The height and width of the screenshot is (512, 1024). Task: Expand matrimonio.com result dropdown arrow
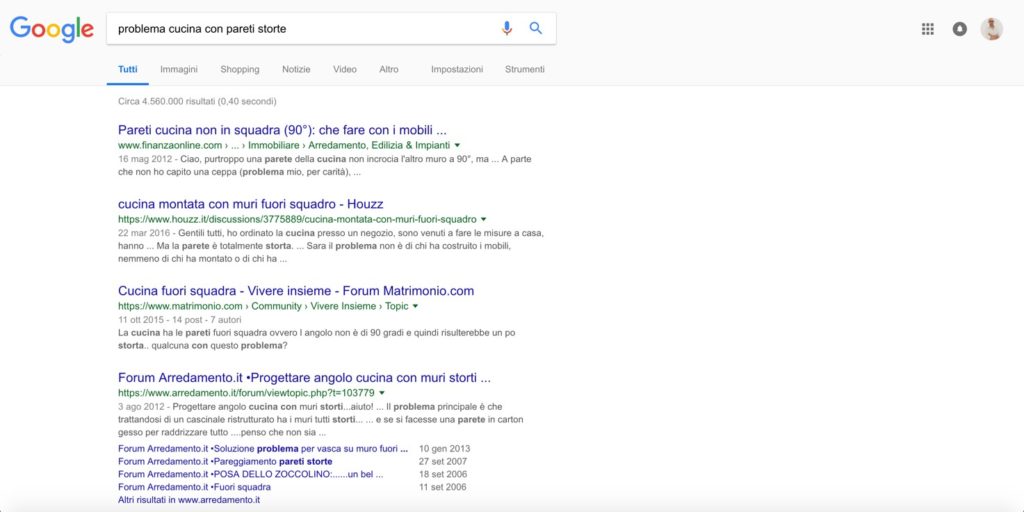pyautogui.click(x=415, y=306)
